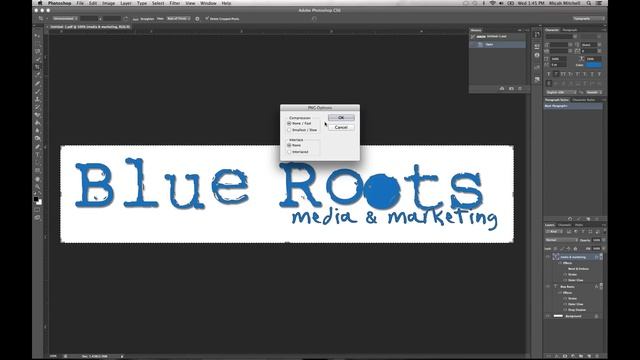The width and height of the screenshot is (640, 360).
Task: Select the History Brush tool
Action: pyautogui.click(x=38, y=107)
